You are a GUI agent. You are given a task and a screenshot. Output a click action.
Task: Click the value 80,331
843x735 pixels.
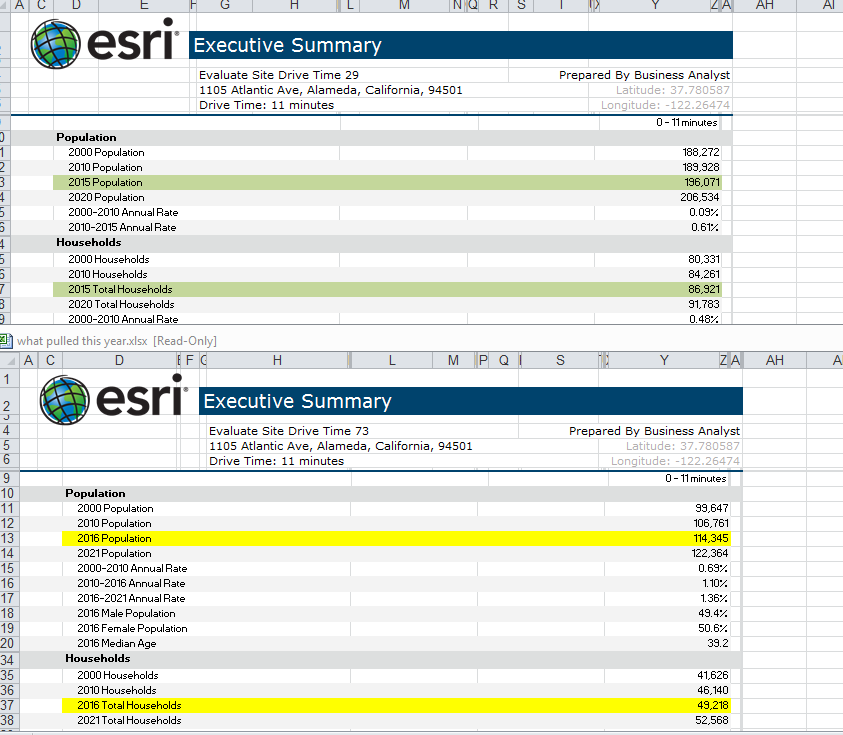pyautogui.click(x=704, y=259)
